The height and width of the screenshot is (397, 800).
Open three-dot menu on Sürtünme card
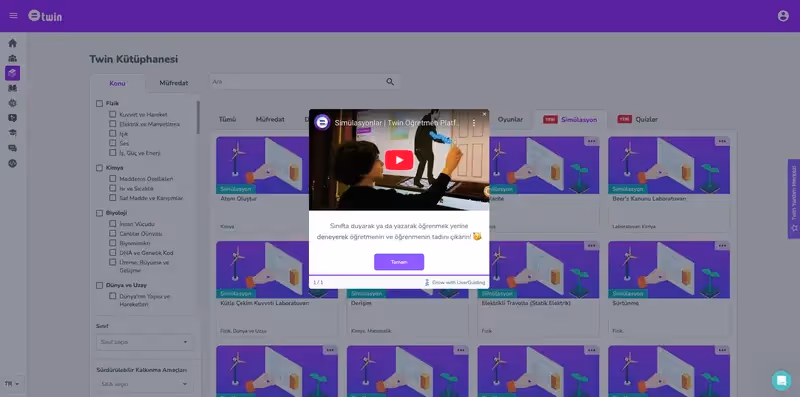click(722, 246)
